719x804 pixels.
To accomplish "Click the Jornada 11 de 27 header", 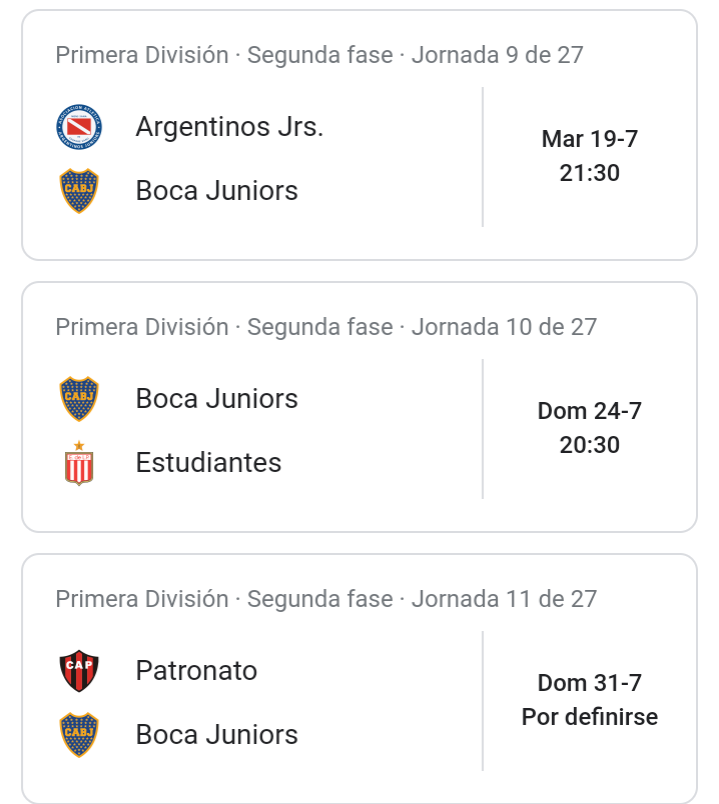I will (326, 599).
